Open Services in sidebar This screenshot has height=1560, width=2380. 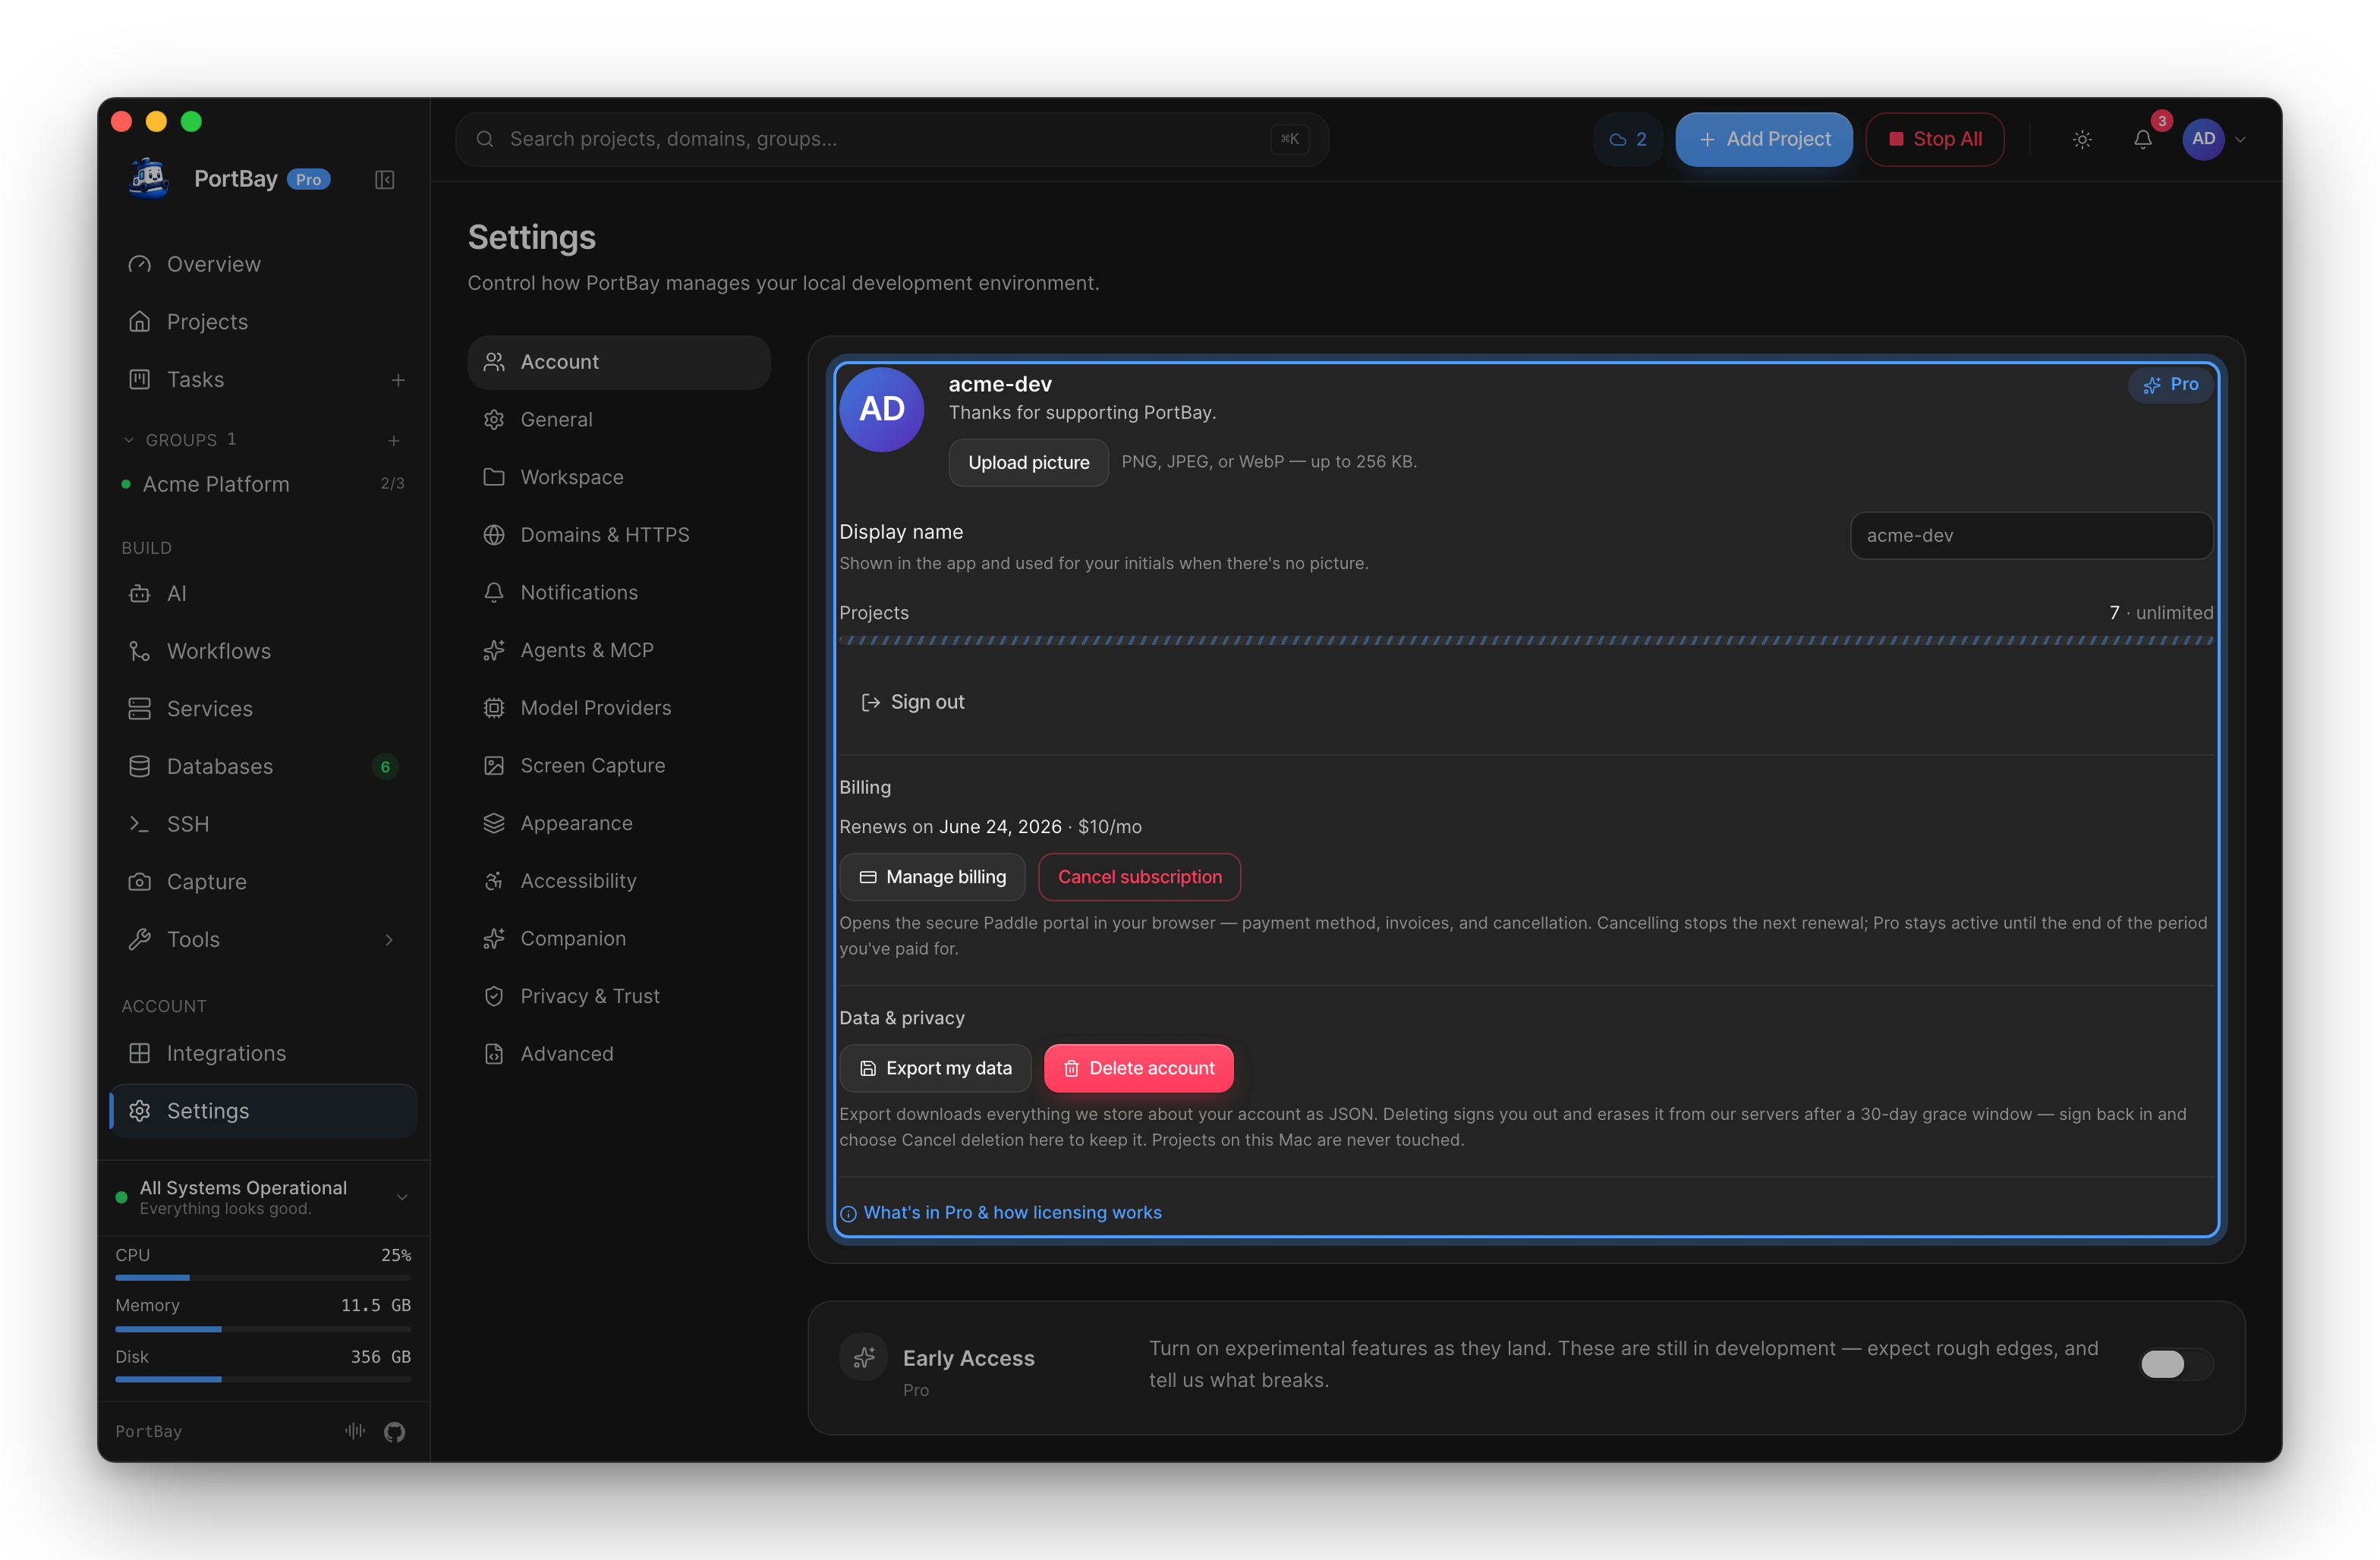pyautogui.click(x=264, y=709)
